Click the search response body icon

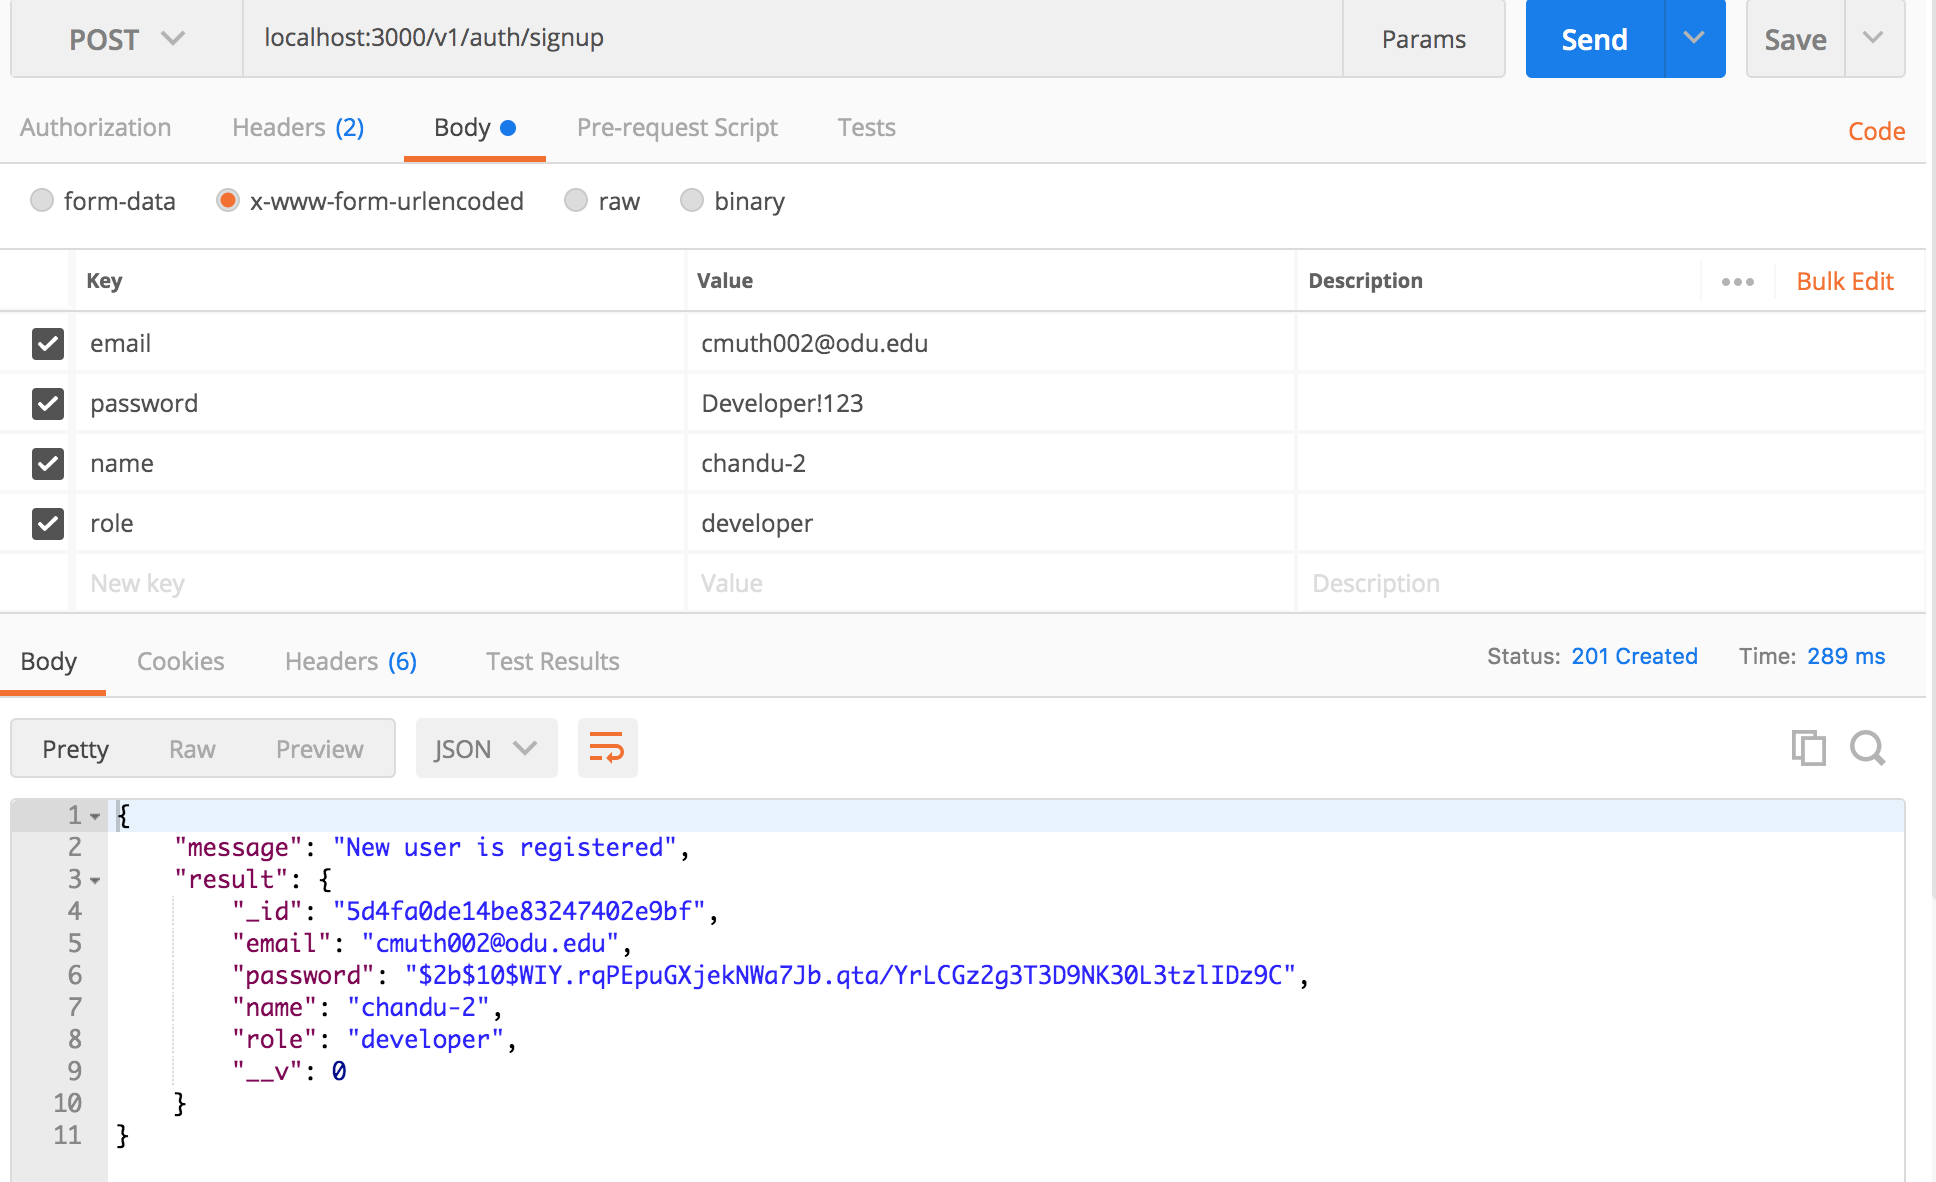[x=1870, y=748]
